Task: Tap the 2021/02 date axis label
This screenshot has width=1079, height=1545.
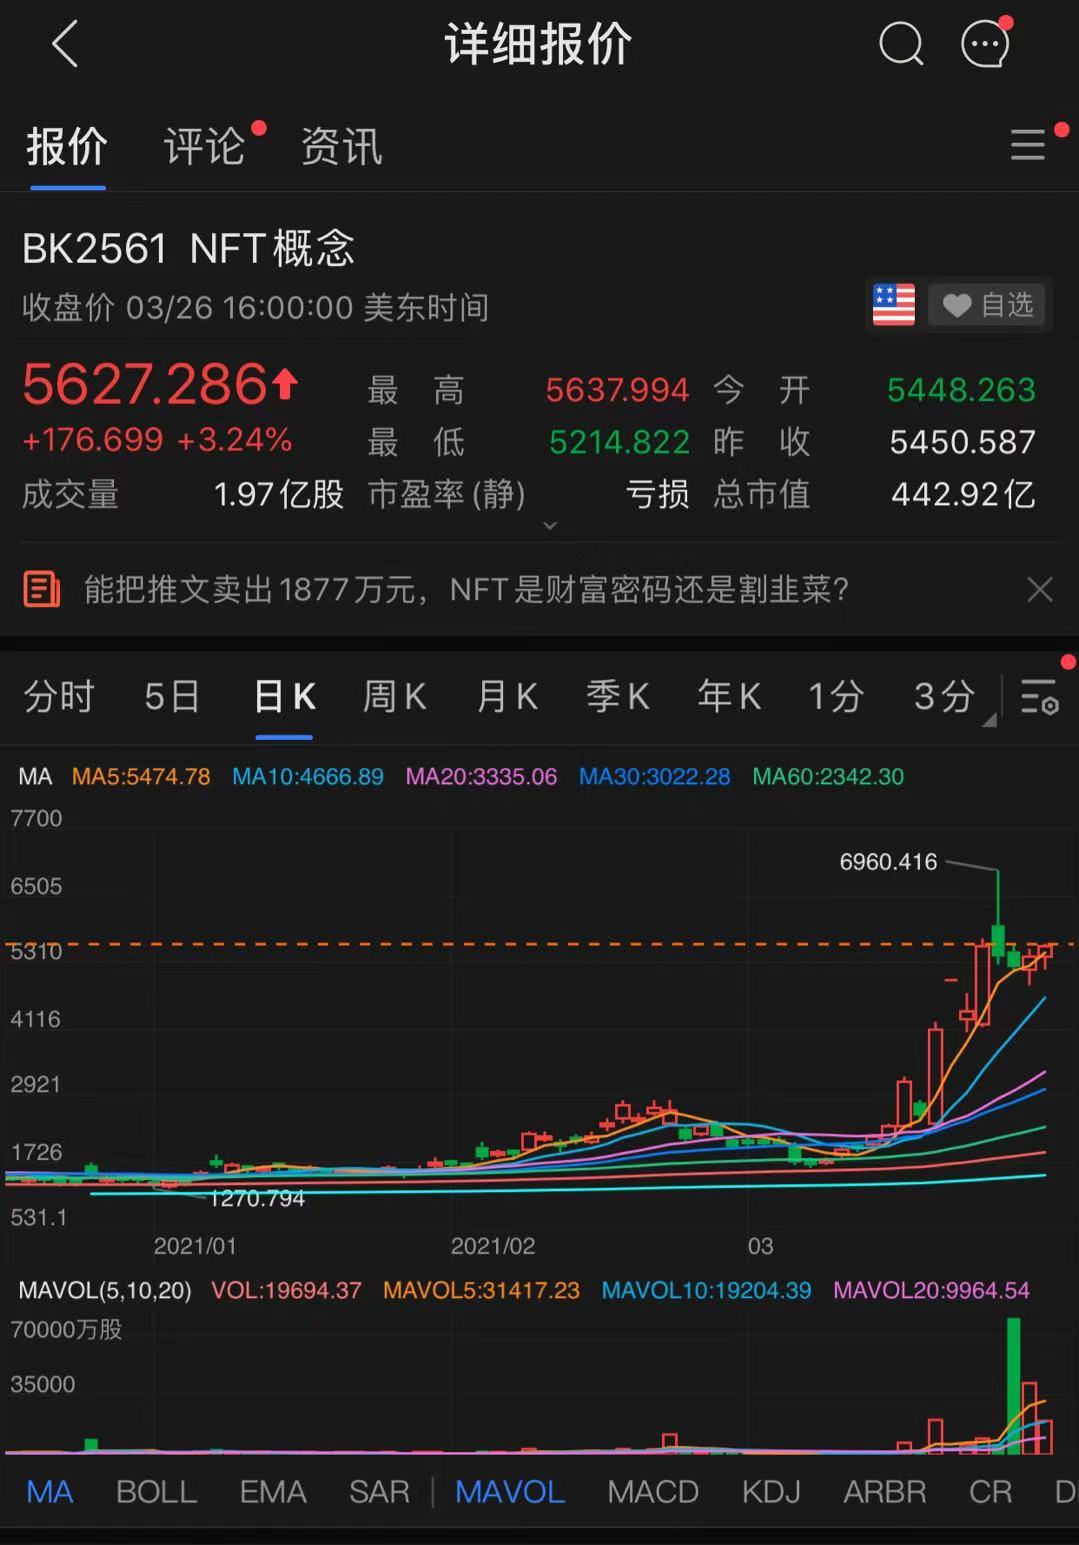Action: point(493,1246)
